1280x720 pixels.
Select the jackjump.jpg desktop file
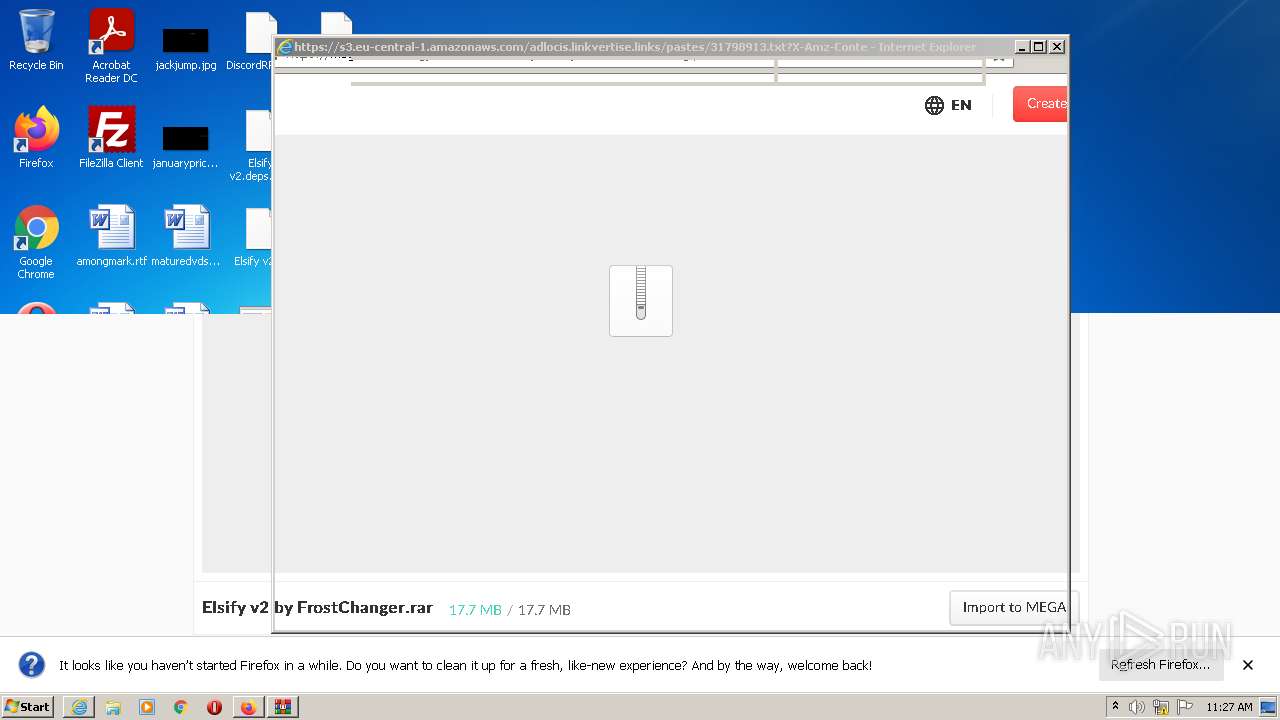click(186, 46)
